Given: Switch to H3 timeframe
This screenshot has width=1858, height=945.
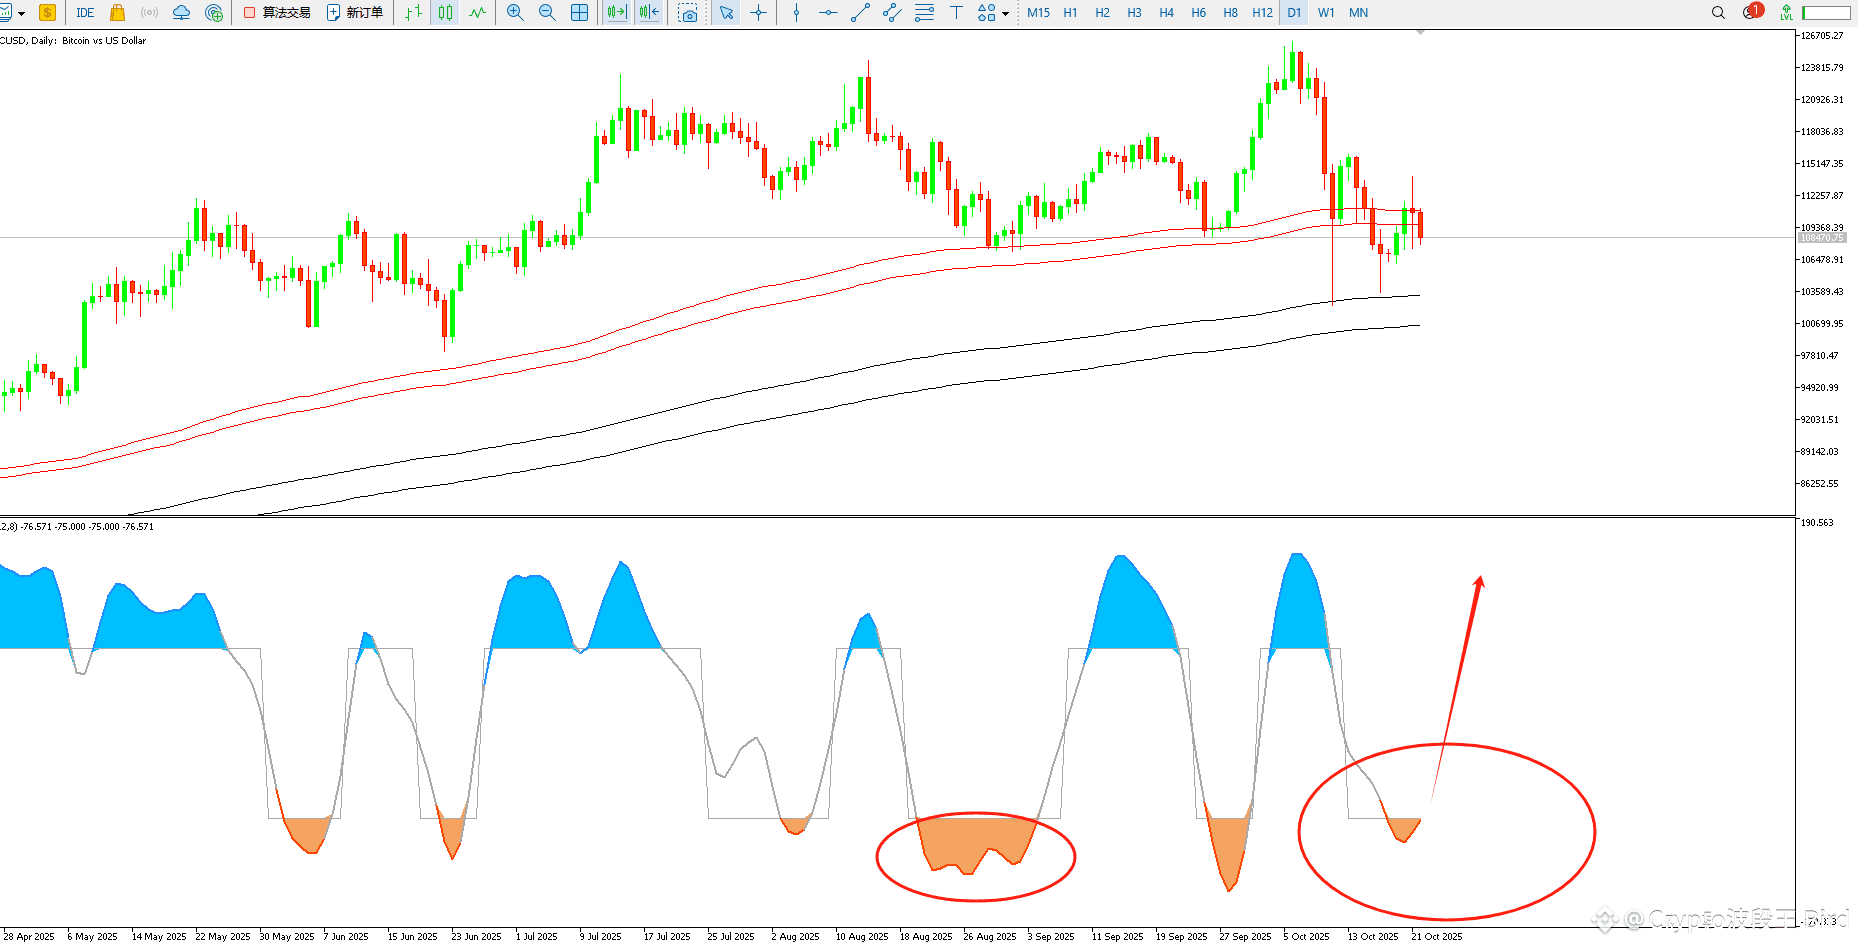Looking at the screenshot, I should coord(1134,13).
